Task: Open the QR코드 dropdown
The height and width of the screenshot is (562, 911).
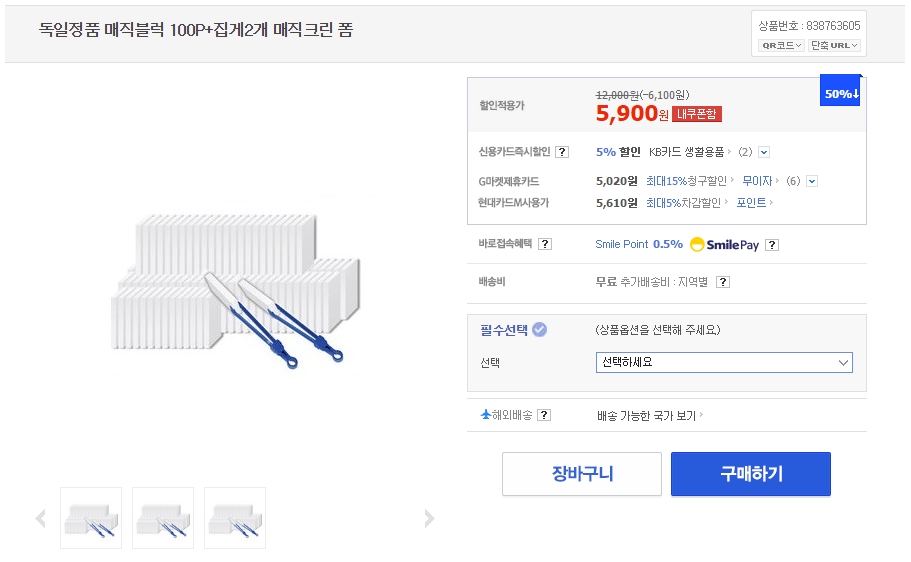Action: point(782,45)
